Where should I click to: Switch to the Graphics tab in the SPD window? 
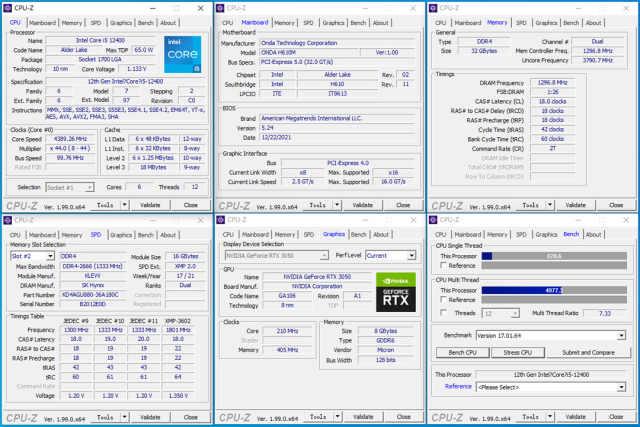click(121, 235)
